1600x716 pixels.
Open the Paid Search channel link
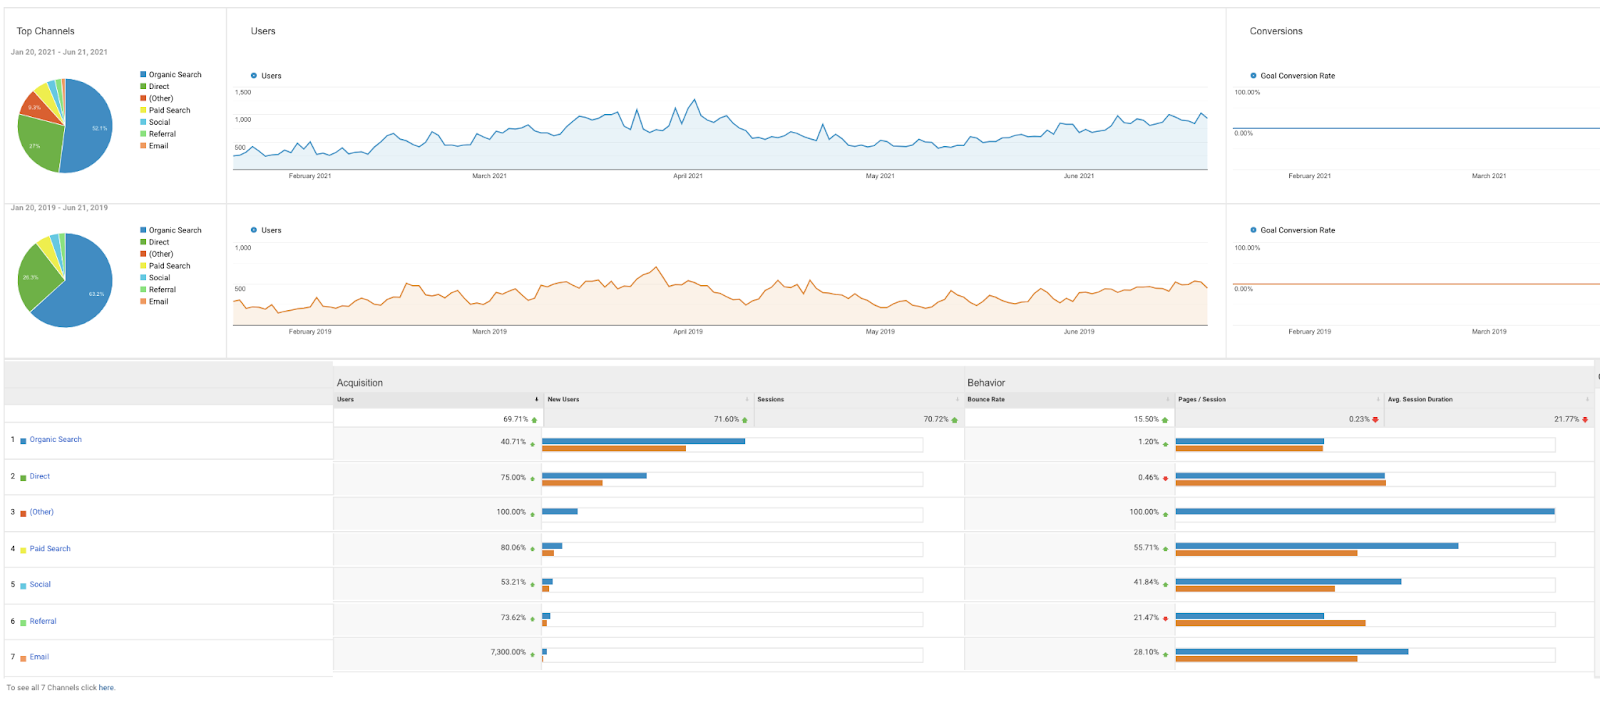click(x=50, y=549)
